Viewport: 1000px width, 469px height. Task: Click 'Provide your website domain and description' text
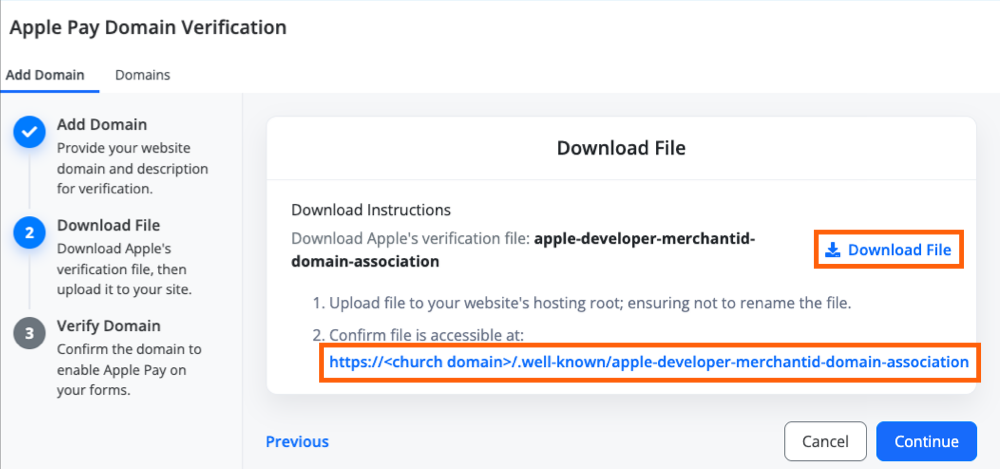click(x=133, y=168)
